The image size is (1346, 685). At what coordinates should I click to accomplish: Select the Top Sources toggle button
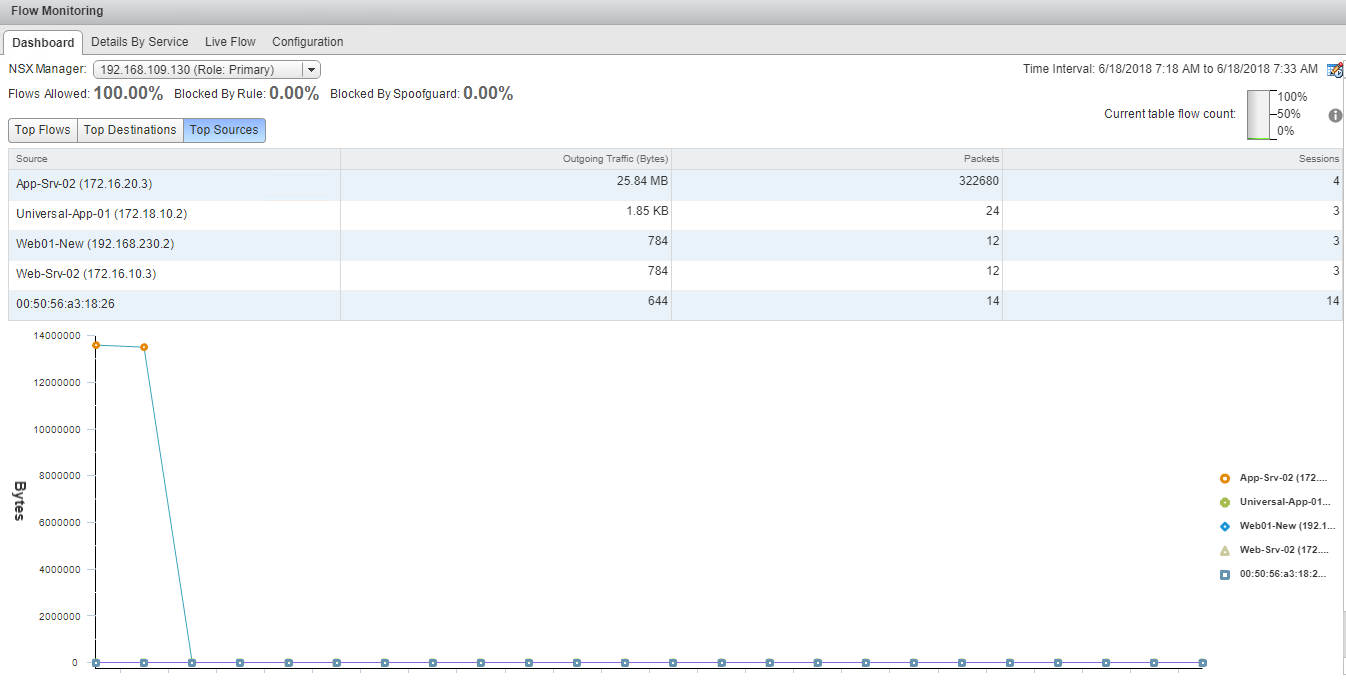pyautogui.click(x=224, y=130)
